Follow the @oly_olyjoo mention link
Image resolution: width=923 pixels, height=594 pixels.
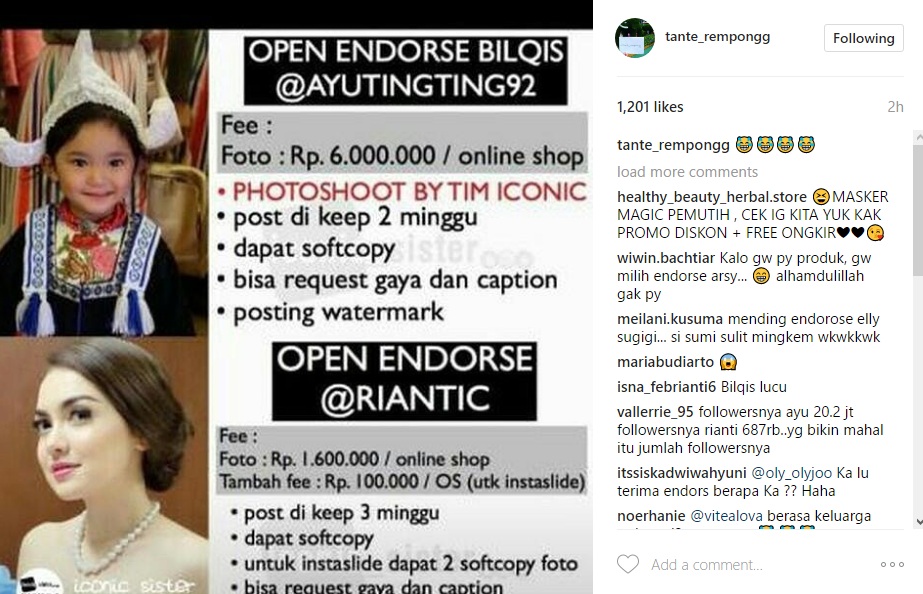792,473
